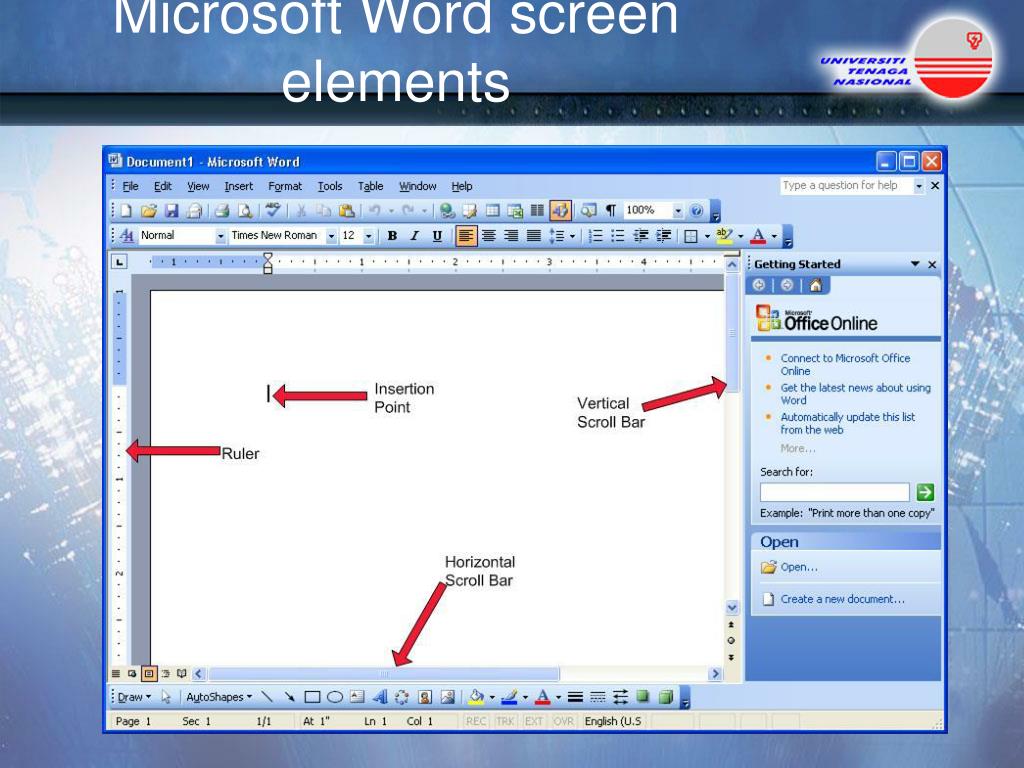Open the Getting Started pane dropdown arrow
Image resolution: width=1024 pixels, height=768 pixels.
tap(915, 264)
